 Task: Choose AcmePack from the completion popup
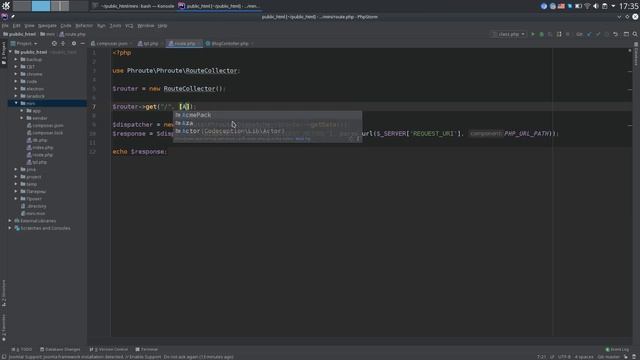[267, 115]
